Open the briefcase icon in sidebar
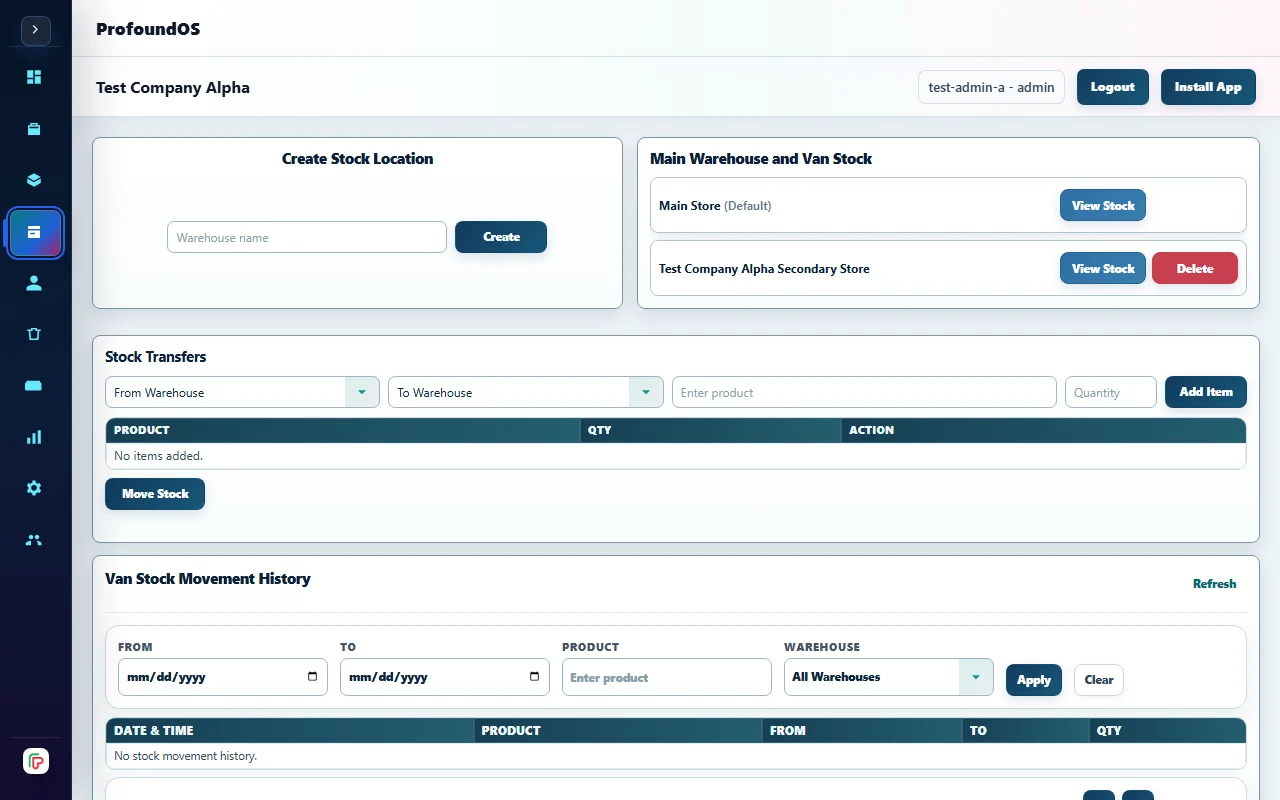The height and width of the screenshot is (800, 1280). [34, 129]
